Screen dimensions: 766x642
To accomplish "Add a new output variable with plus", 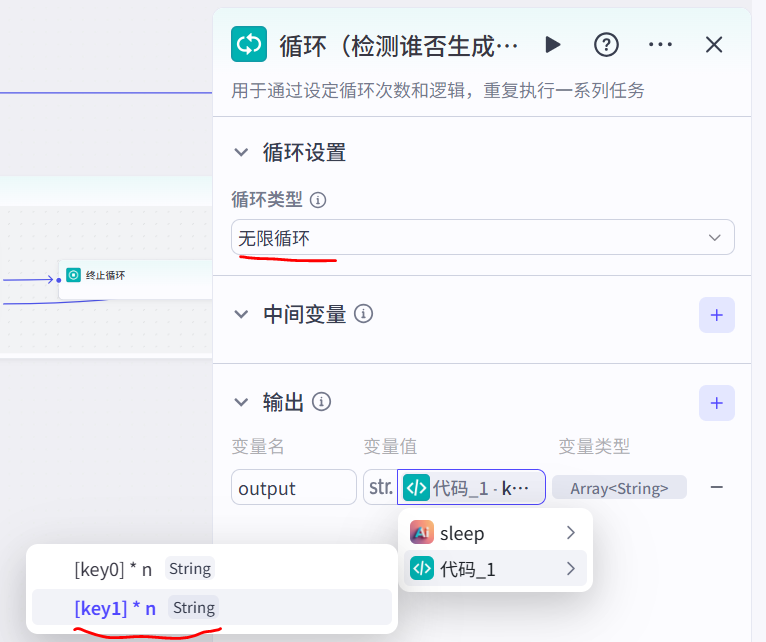I will [717, 403].
